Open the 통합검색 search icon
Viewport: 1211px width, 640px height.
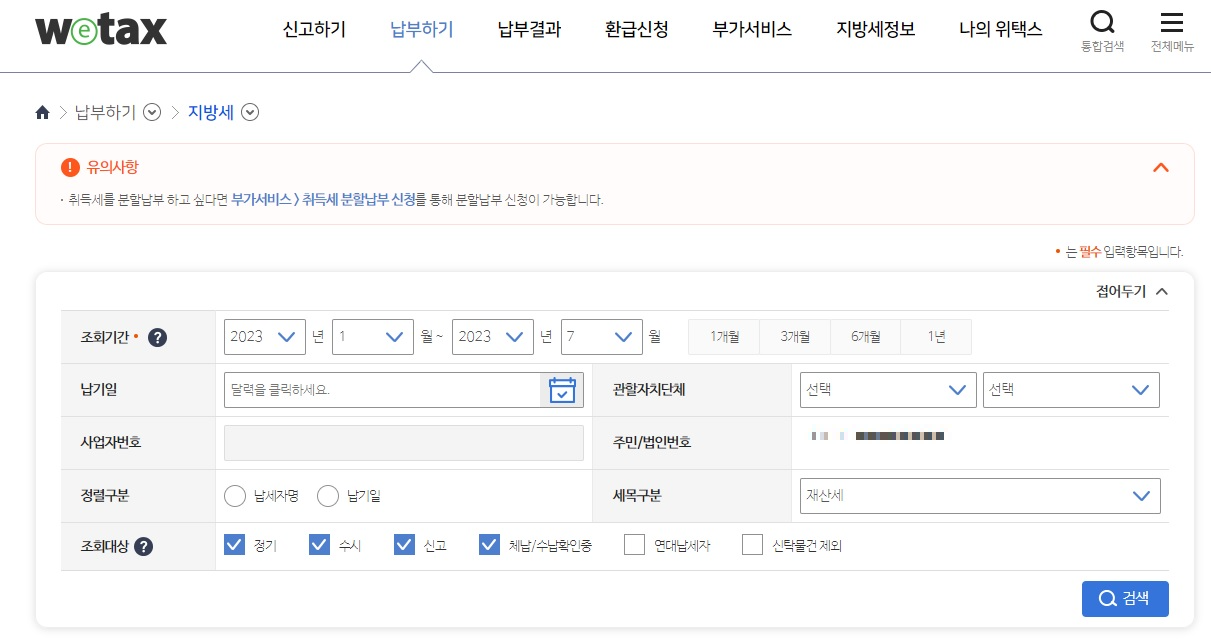click(x=1102, y=22)
